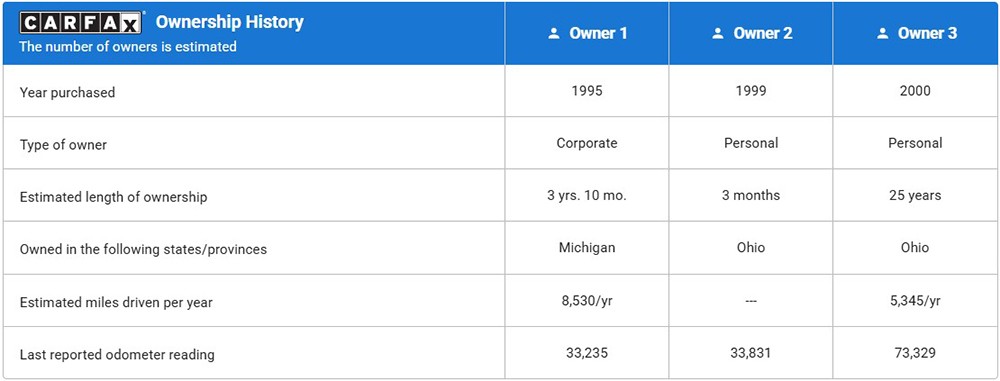
Task: Select Owner 2's 33,831 odometer reading
Action: [751, 352]
